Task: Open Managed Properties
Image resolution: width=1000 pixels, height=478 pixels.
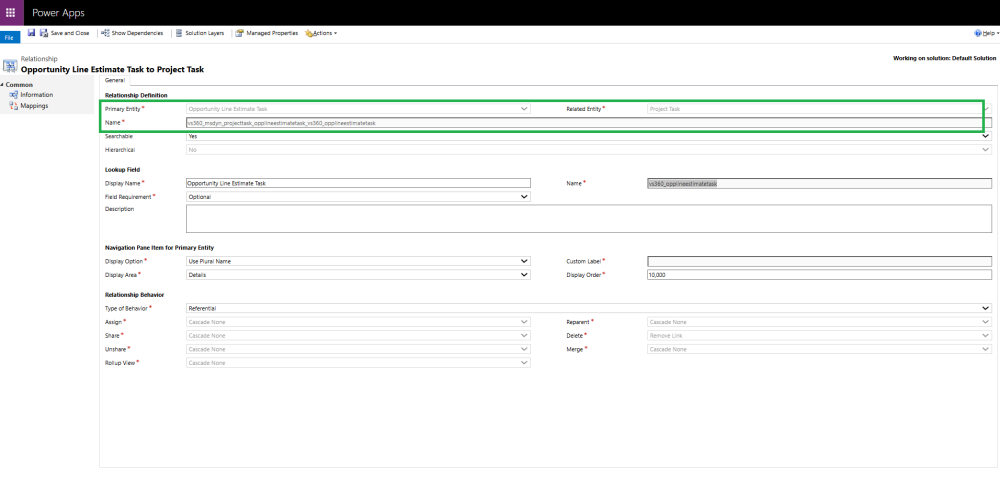Action: coord(267,33)
